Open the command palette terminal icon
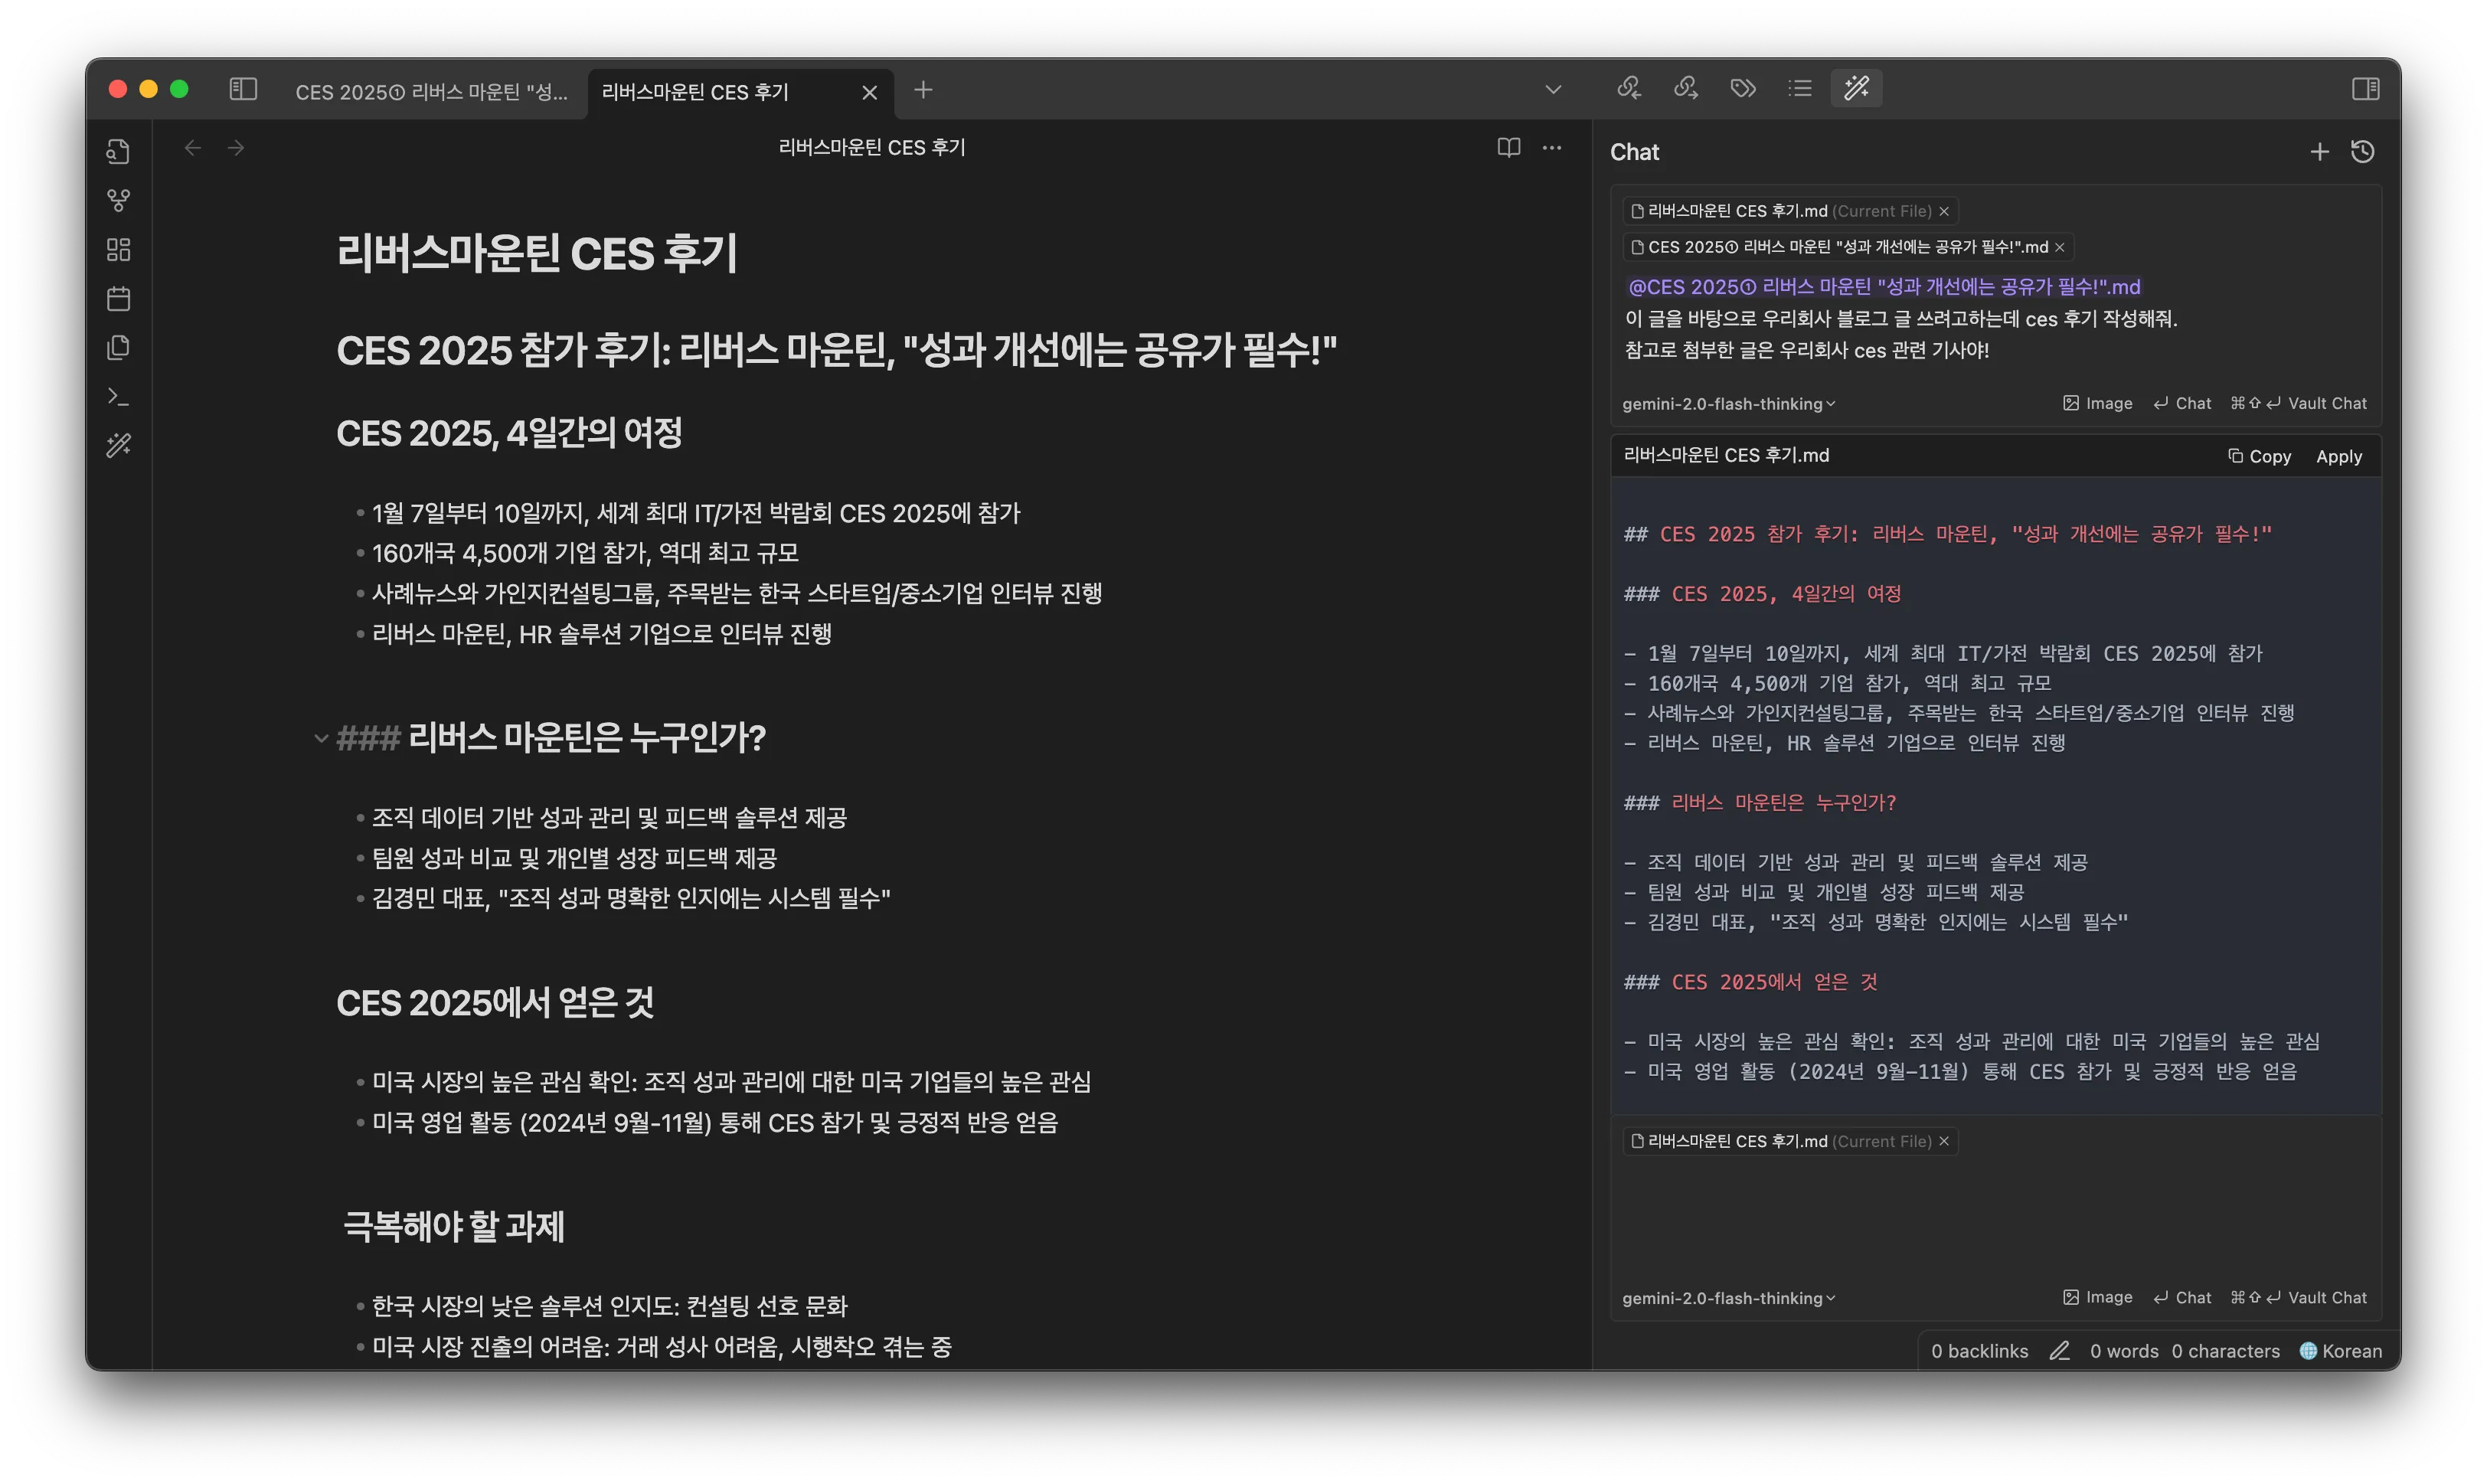The width and height of the screenshot is (2487, 1484). click(118, 397)
